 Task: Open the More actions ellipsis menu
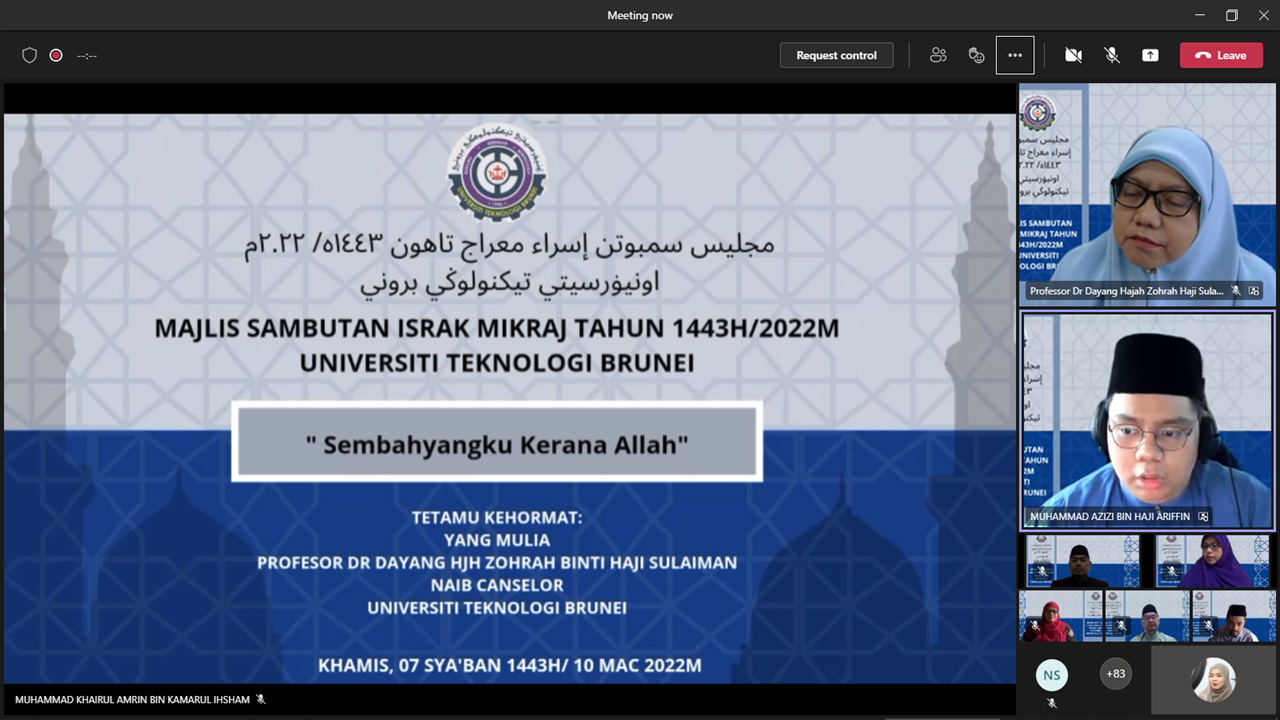[1015, 55]
